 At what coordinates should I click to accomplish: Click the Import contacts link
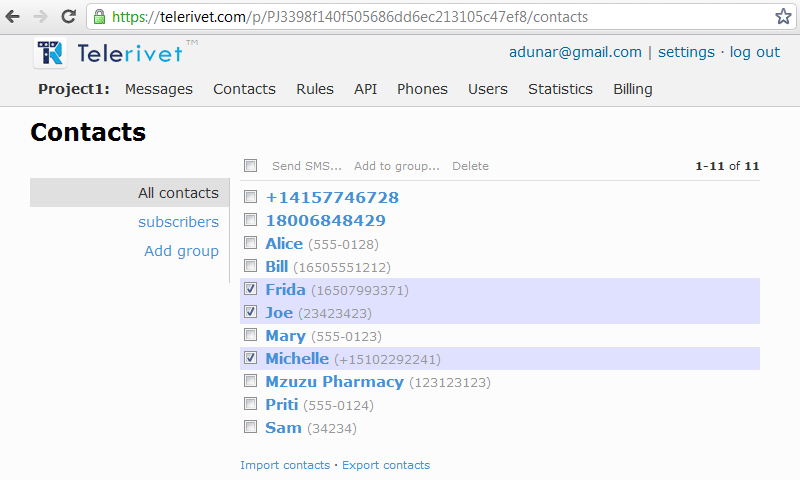285,465
